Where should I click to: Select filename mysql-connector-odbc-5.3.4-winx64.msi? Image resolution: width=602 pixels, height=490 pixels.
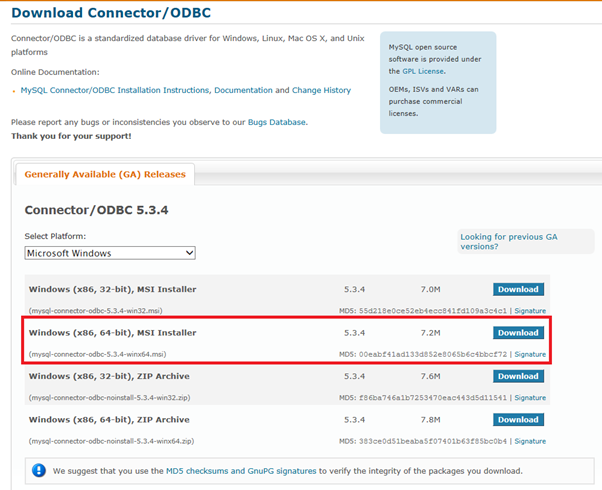[x=98, y=354]
